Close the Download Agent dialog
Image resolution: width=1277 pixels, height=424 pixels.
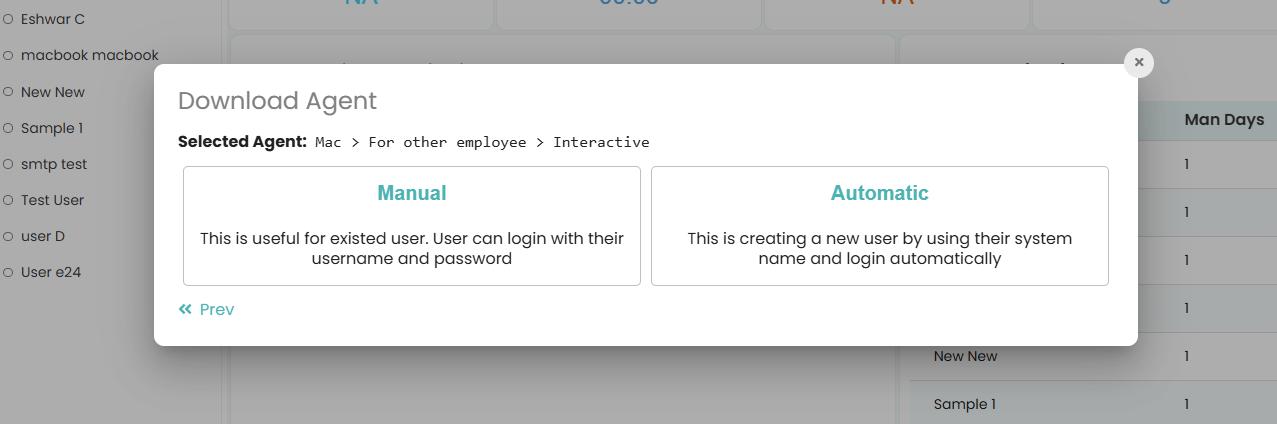point(1139,62)
